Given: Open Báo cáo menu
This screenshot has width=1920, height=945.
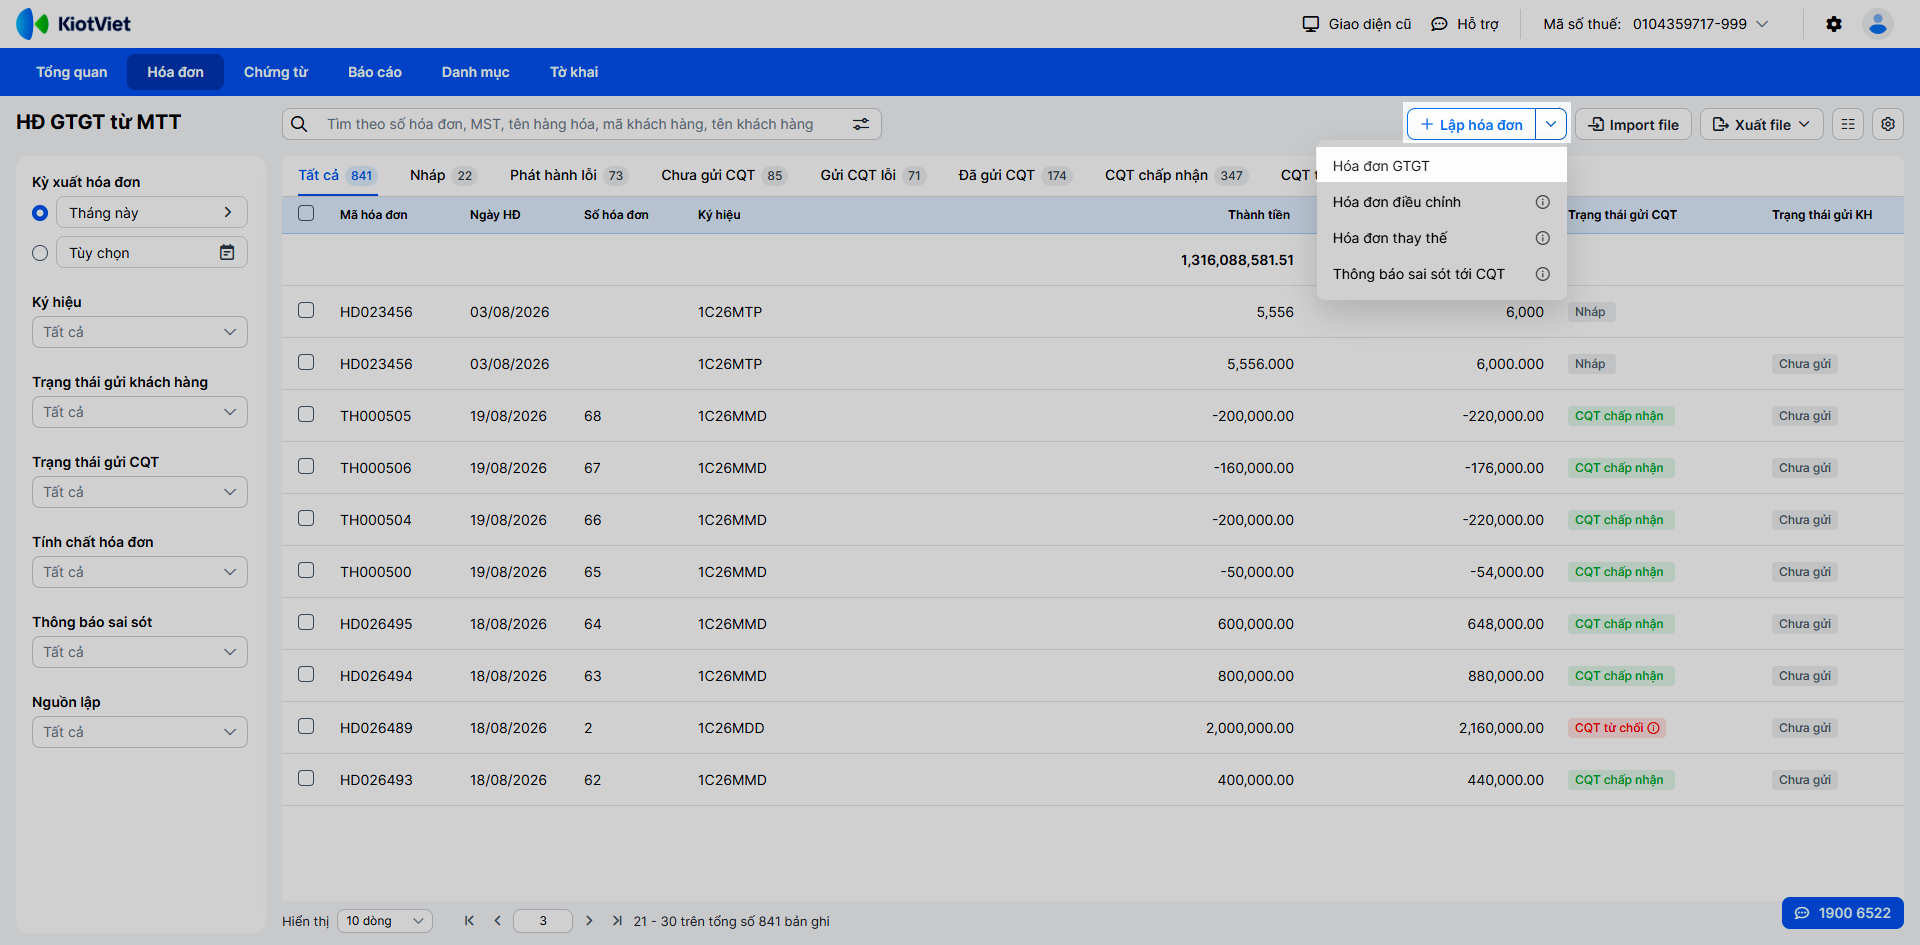Looking at the screenshot, I should [375, 72].
